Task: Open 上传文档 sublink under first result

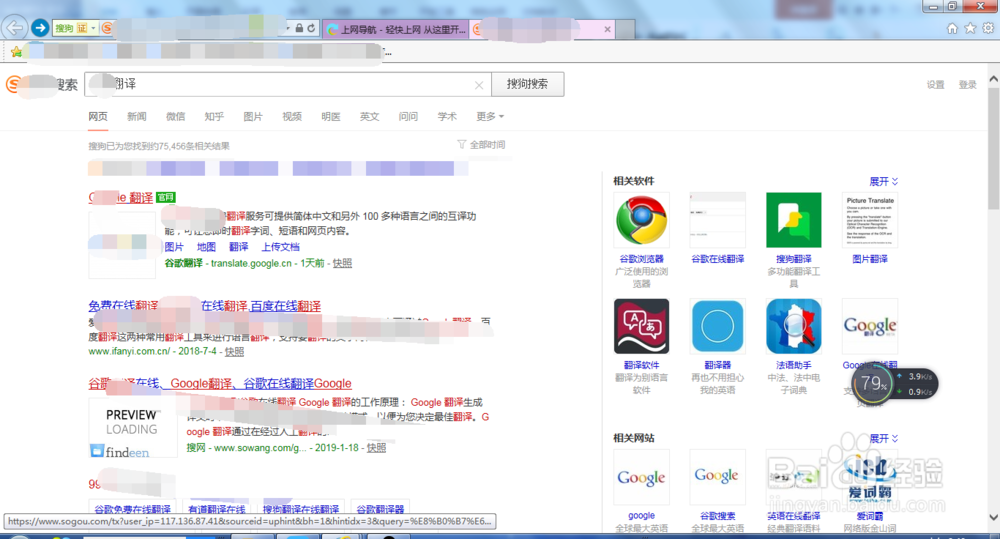Action: [280, 247]
